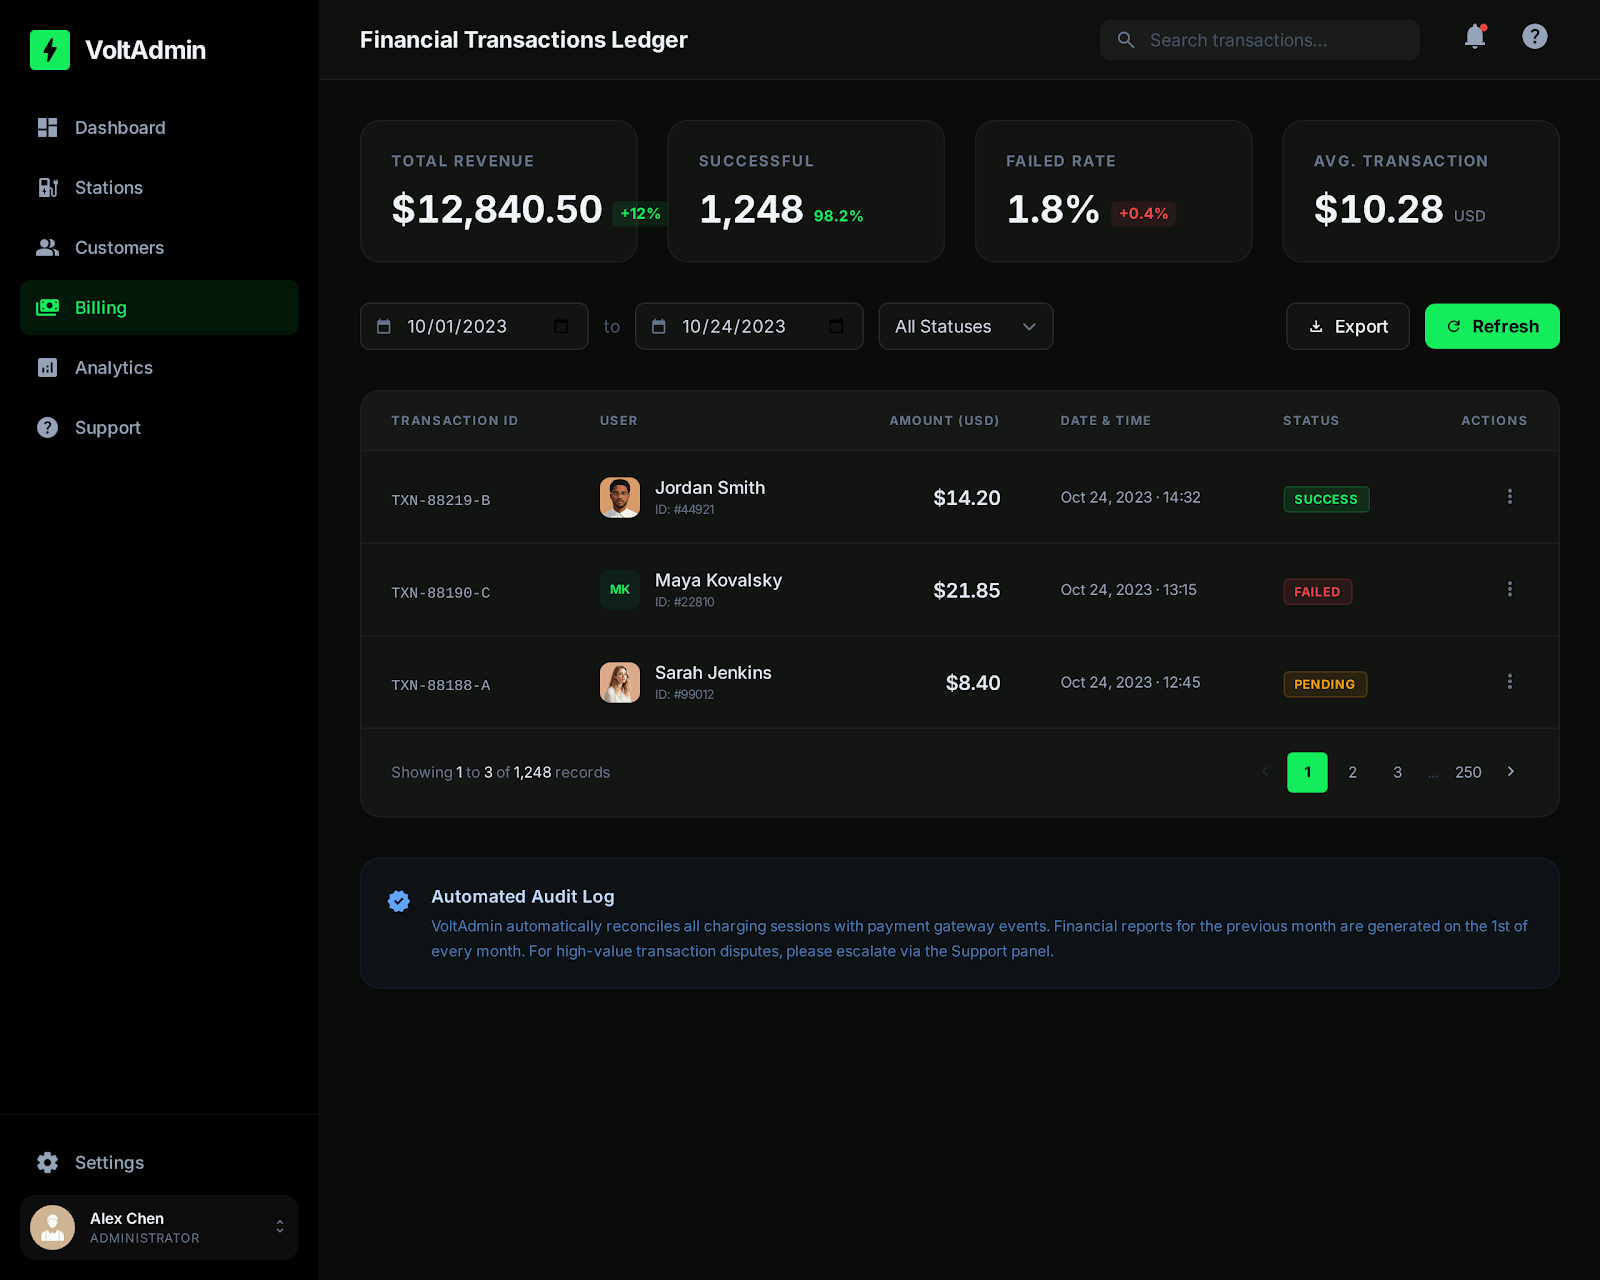Go to pagination page 250
Image resolution: width=1600 pixels, height=1280 pixels.
(x=1468, y=772)
